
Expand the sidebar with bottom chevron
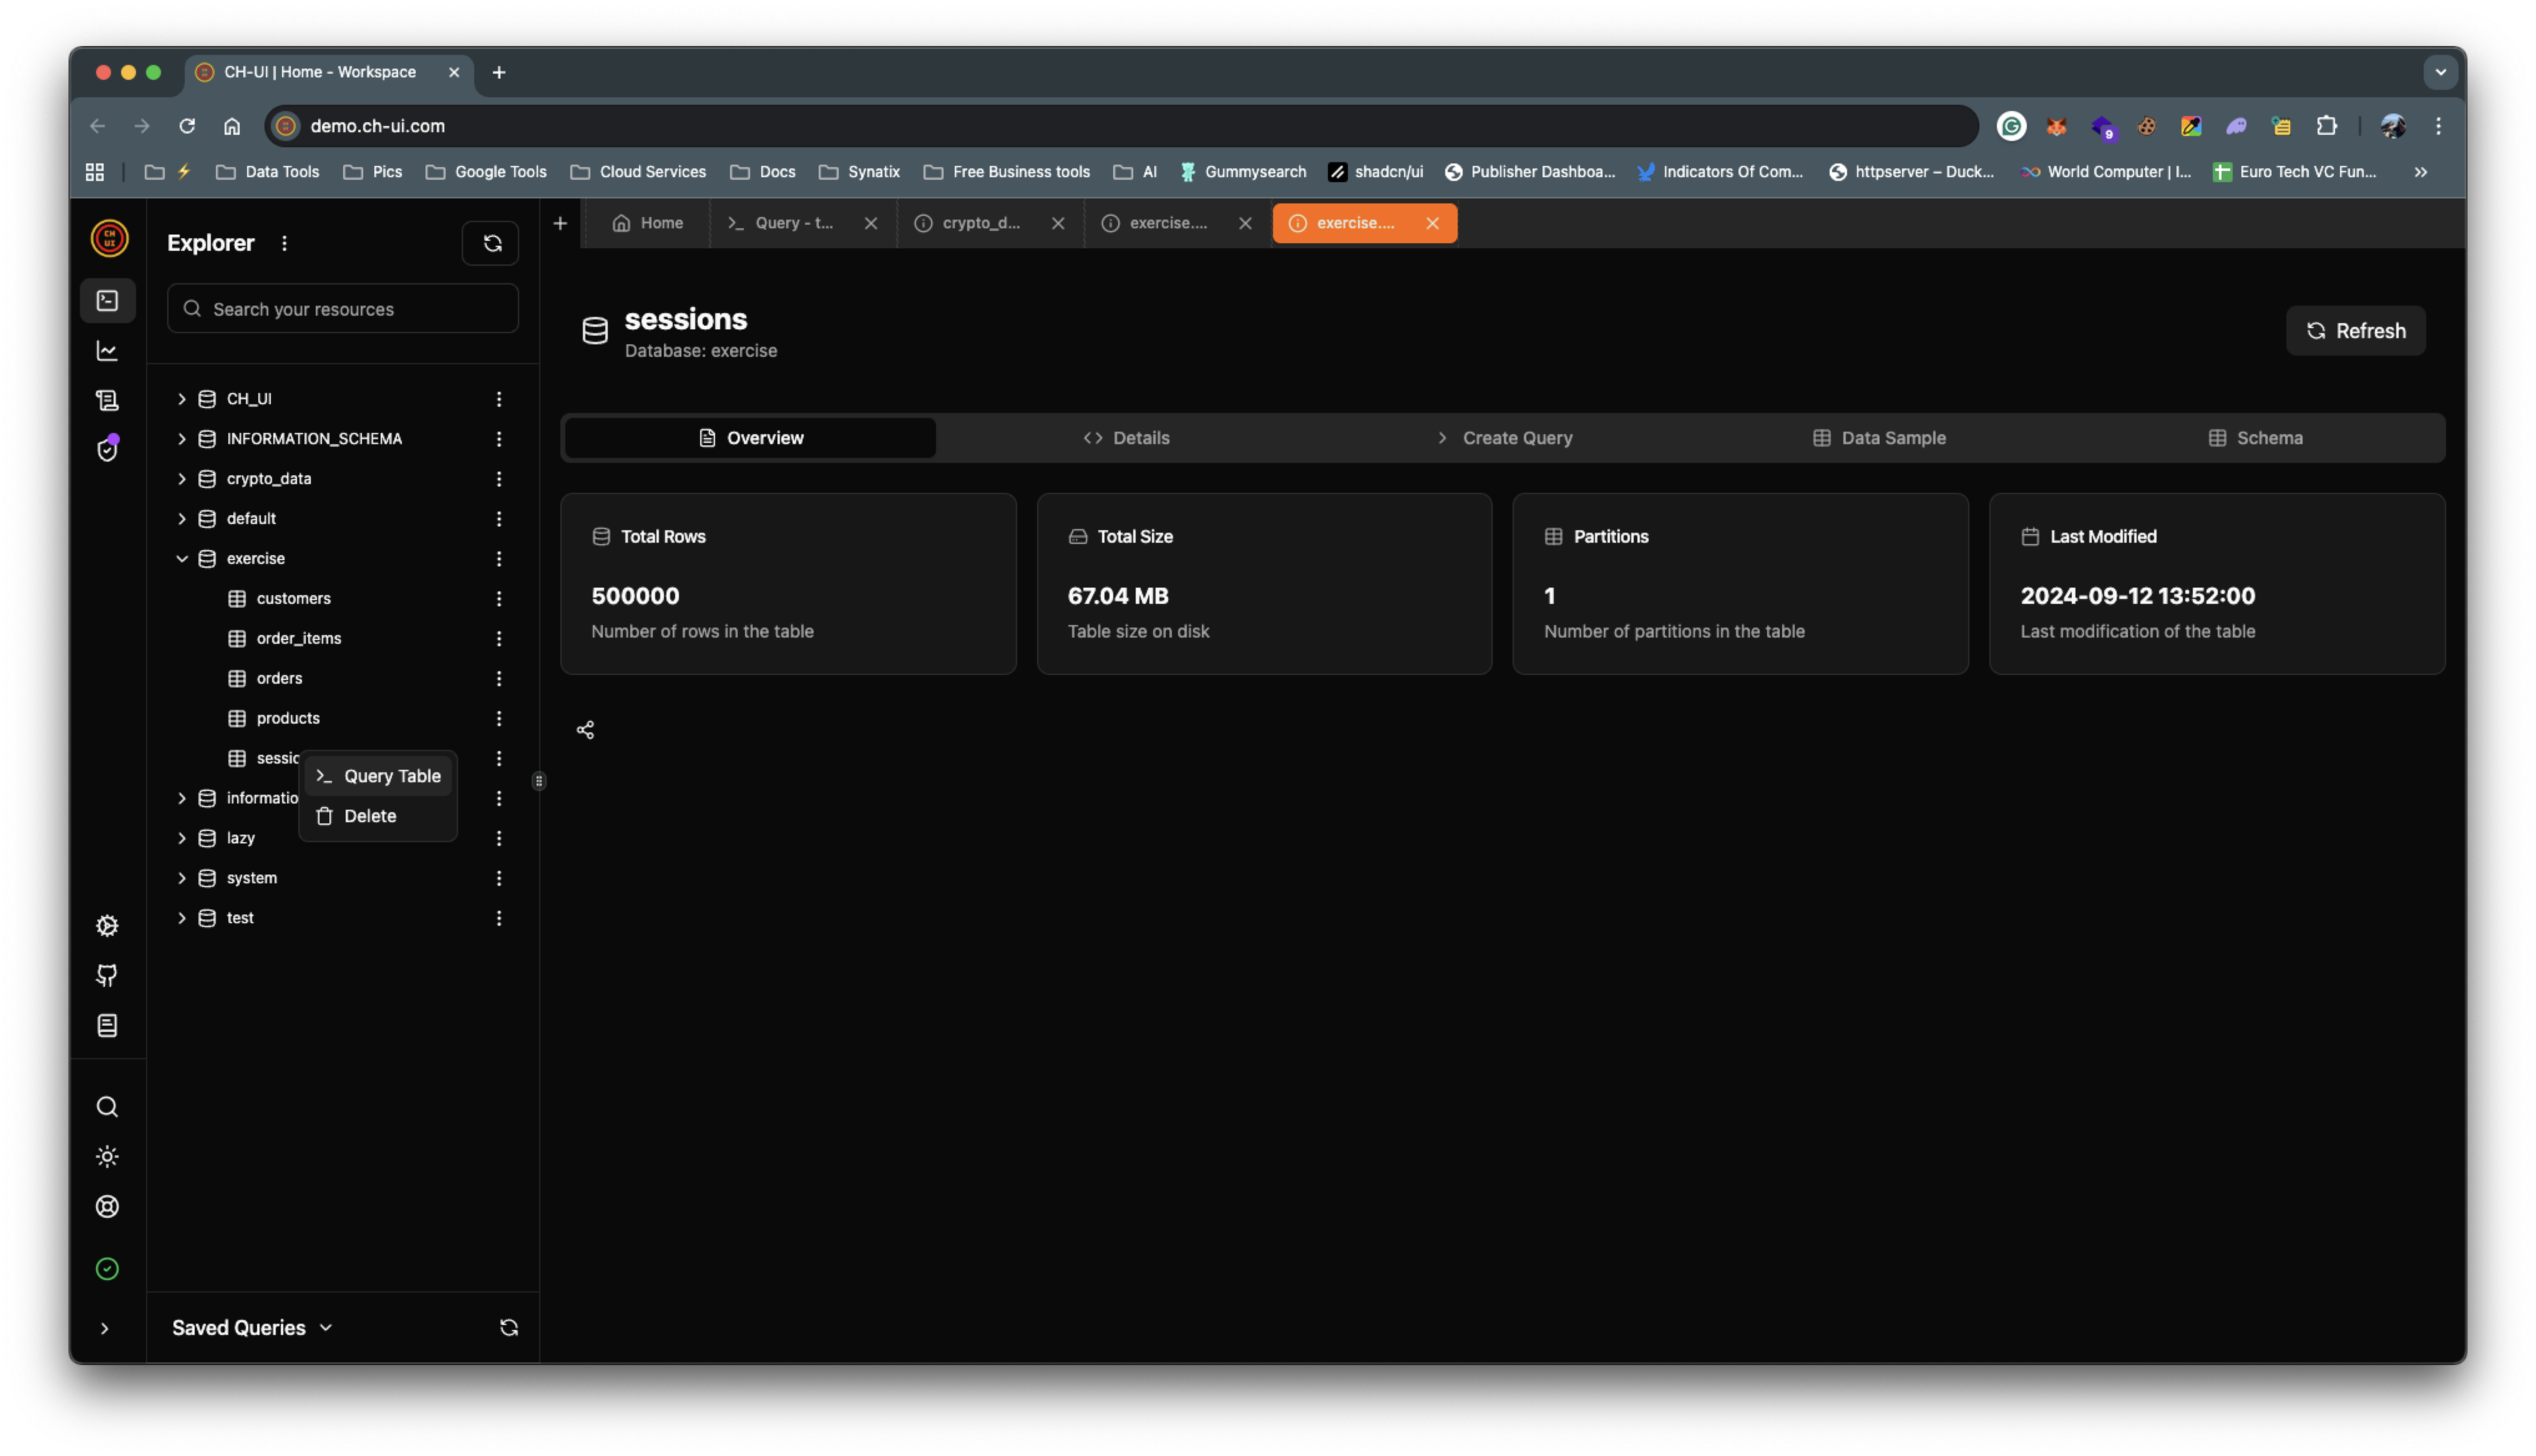pyautogui.click(x=104, y=1328)
